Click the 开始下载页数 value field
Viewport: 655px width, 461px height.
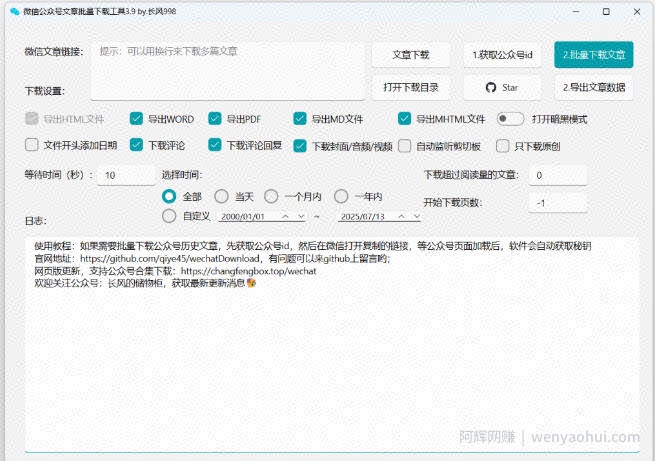[x=558, y=203]
